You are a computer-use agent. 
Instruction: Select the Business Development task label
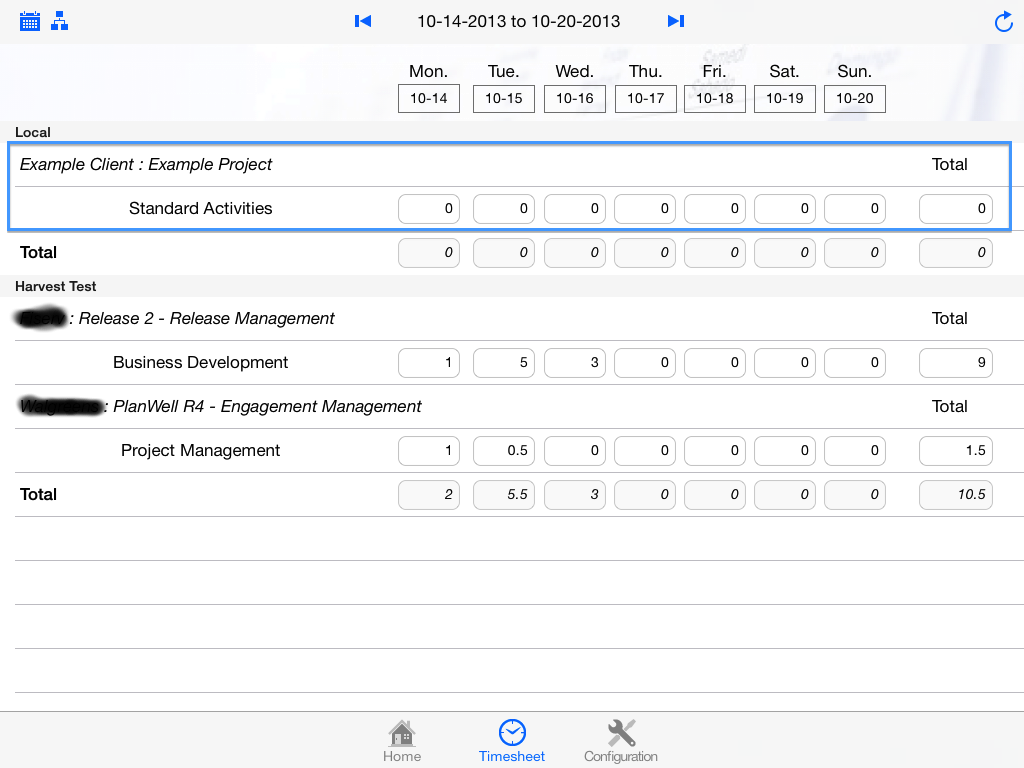pos(200,362)
